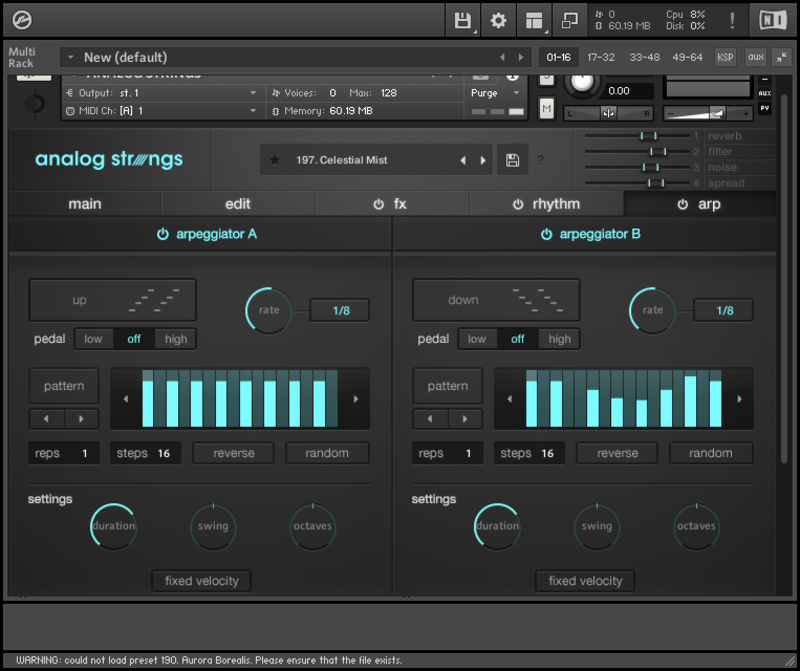
Task: Mute instrument with M button
Action: [546, 108]
